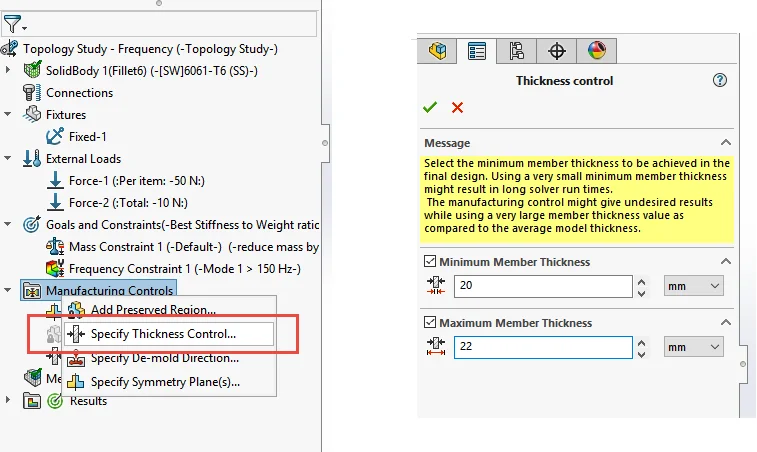Select Mass Constraint 1 tree row
Image resolution: width=757 pixels, height=452 pixels.
click(182, 246)
